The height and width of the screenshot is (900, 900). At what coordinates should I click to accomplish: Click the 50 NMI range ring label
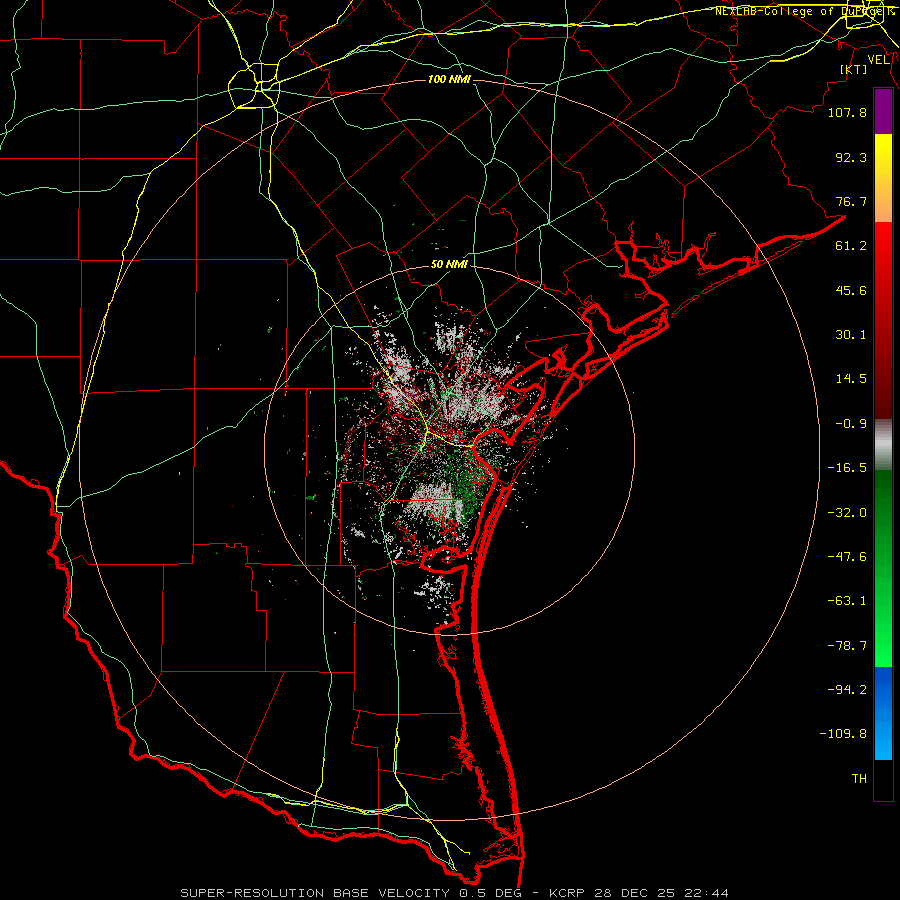[449, 265]
